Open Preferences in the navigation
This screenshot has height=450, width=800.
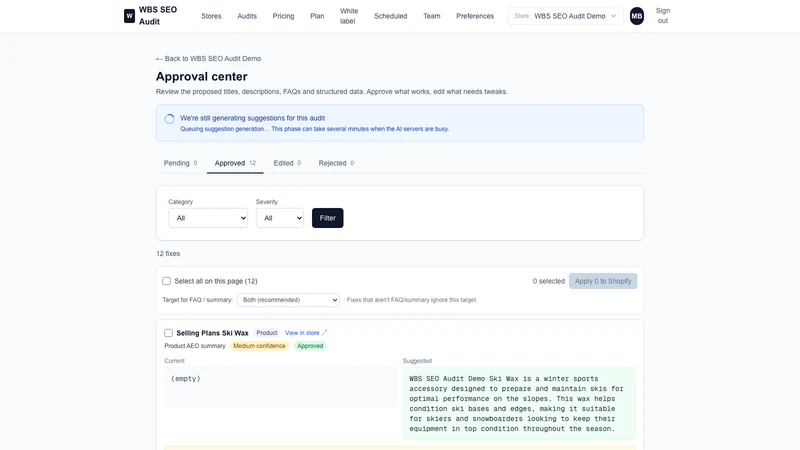pos(475,16)
